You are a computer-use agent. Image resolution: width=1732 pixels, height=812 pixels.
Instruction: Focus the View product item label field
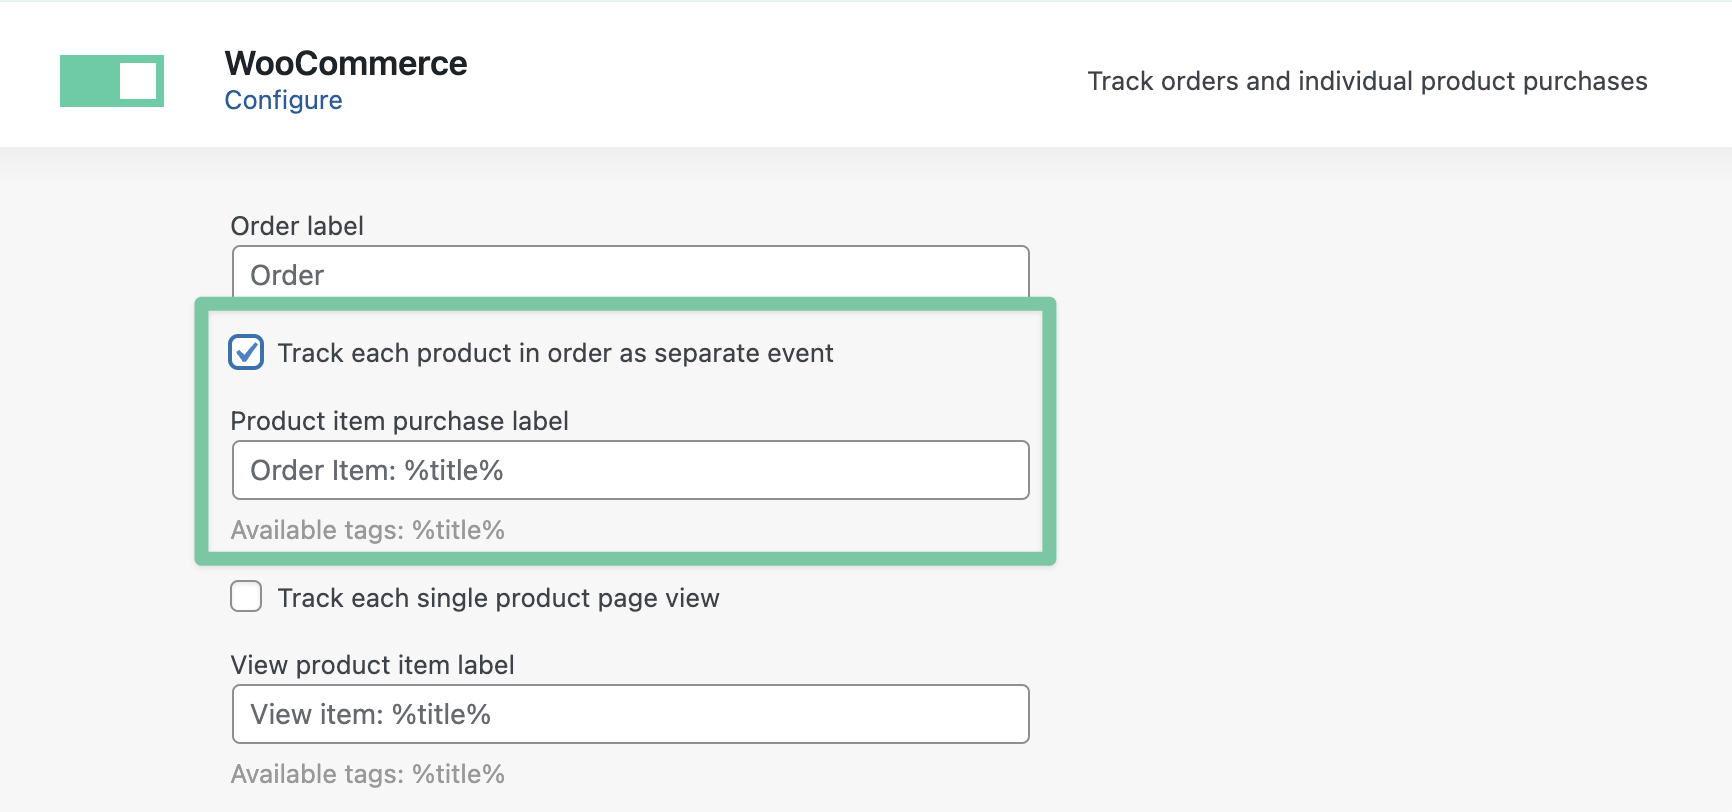pos(630,713)
